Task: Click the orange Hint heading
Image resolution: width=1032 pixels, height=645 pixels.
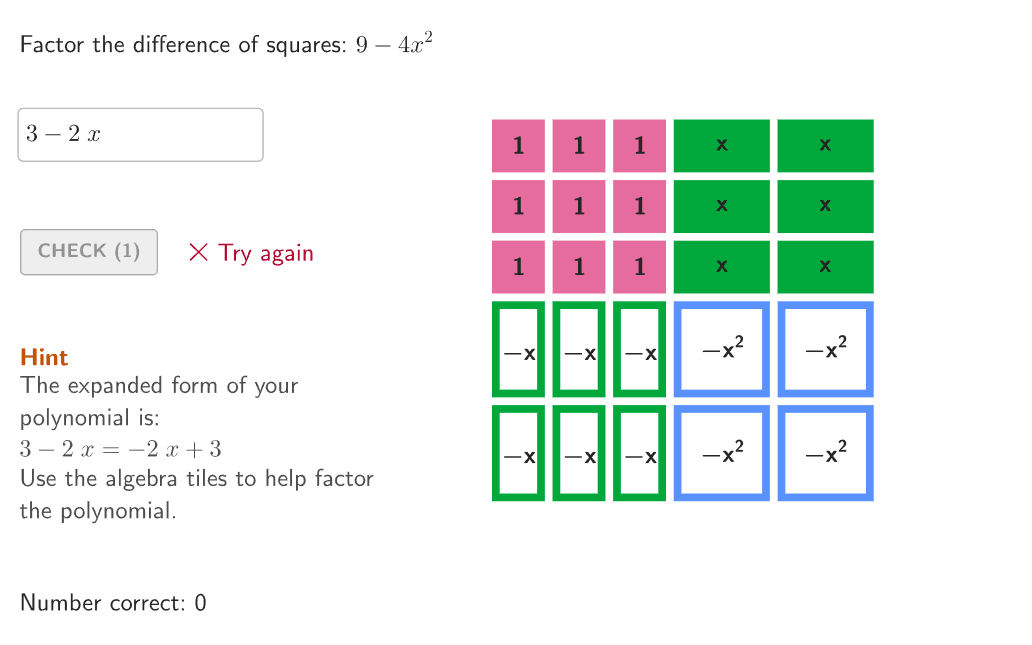Action: pyautogui.click(x=44, y=358)
